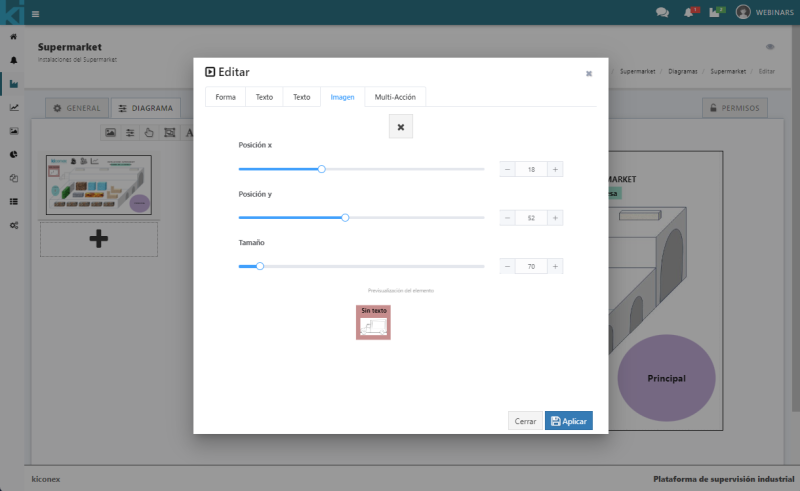
Task: Select the hand pointer tool in diagram toolbar
Action: point(149,133)
